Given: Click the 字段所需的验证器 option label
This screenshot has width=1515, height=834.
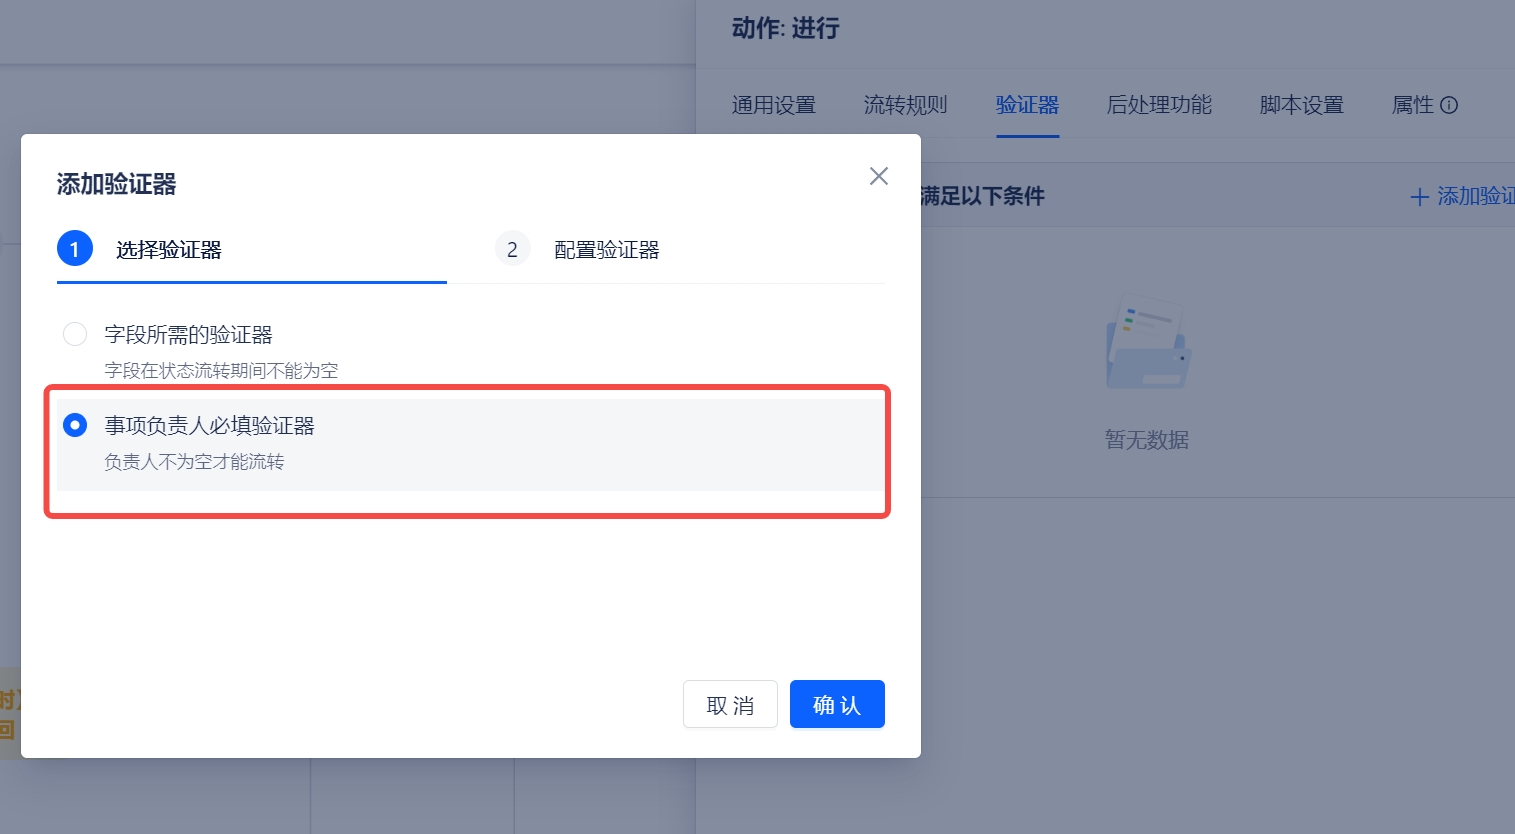Looking at the screenshot, I should tap(188, 334).
